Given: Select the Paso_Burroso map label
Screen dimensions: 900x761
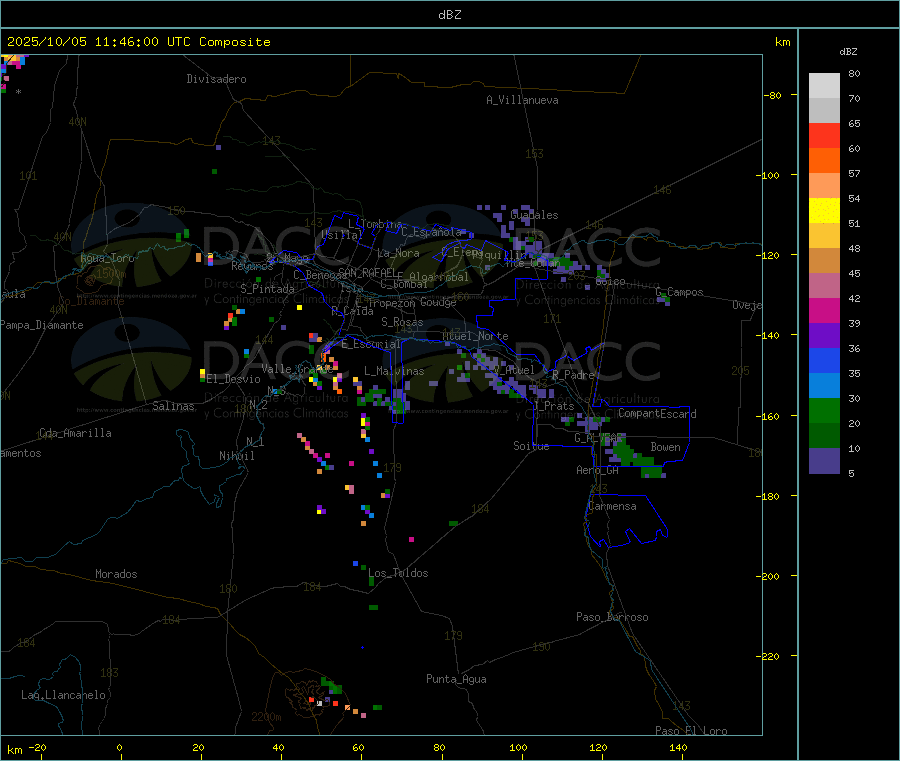Looking at the screenshot, I should [x=612, y=617].
